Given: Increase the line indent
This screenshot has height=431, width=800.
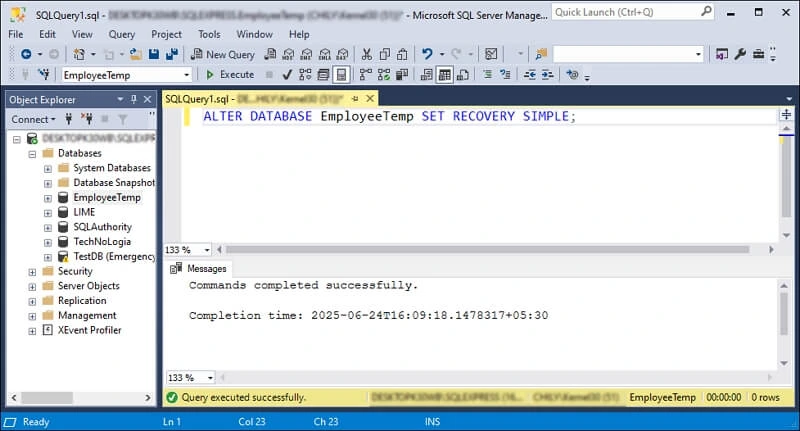Looking at the screenshot, I should pos(547,75).
